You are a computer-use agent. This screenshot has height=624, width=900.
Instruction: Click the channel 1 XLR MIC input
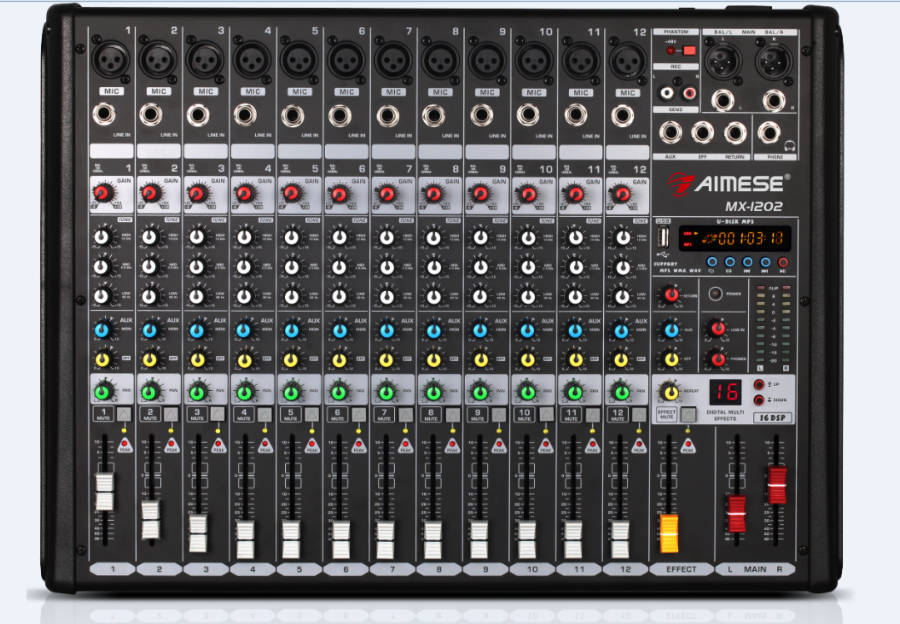click(111, 62)
